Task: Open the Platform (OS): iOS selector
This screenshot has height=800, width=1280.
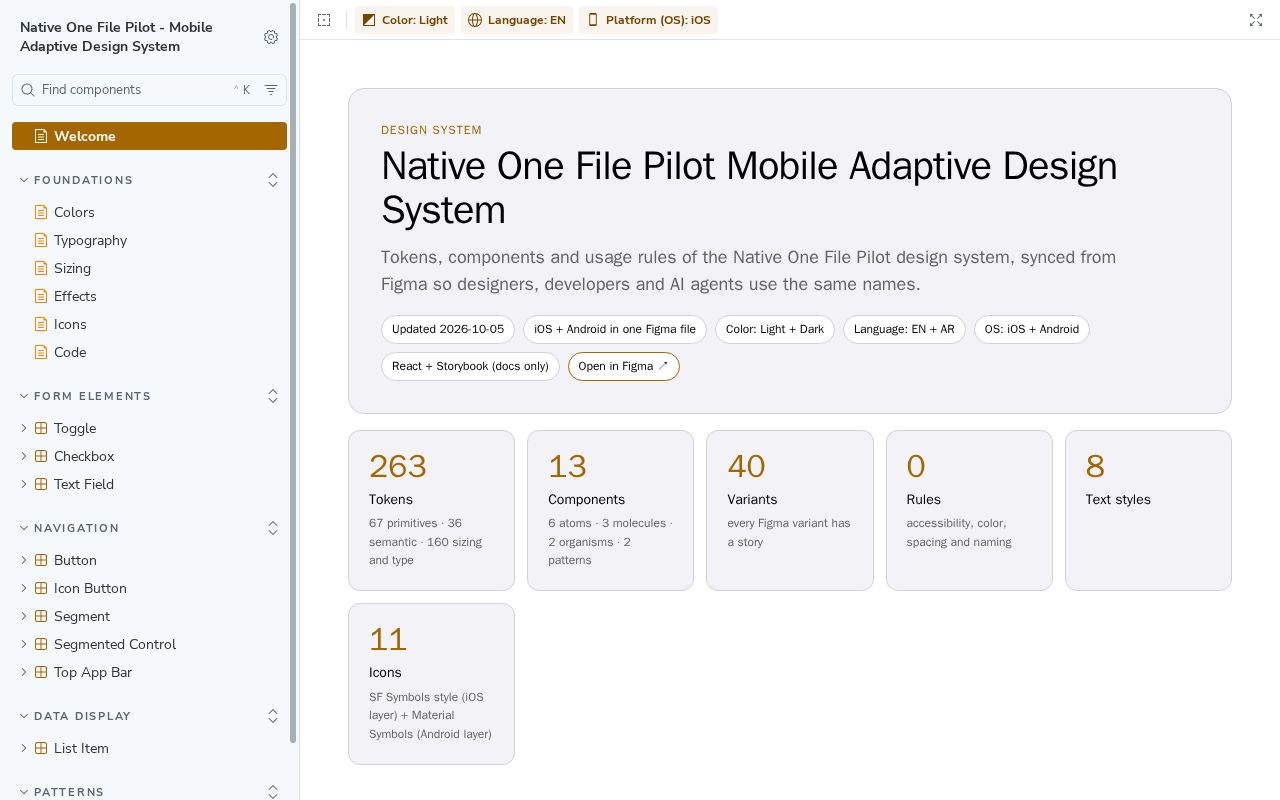Action: coord(648,20)
